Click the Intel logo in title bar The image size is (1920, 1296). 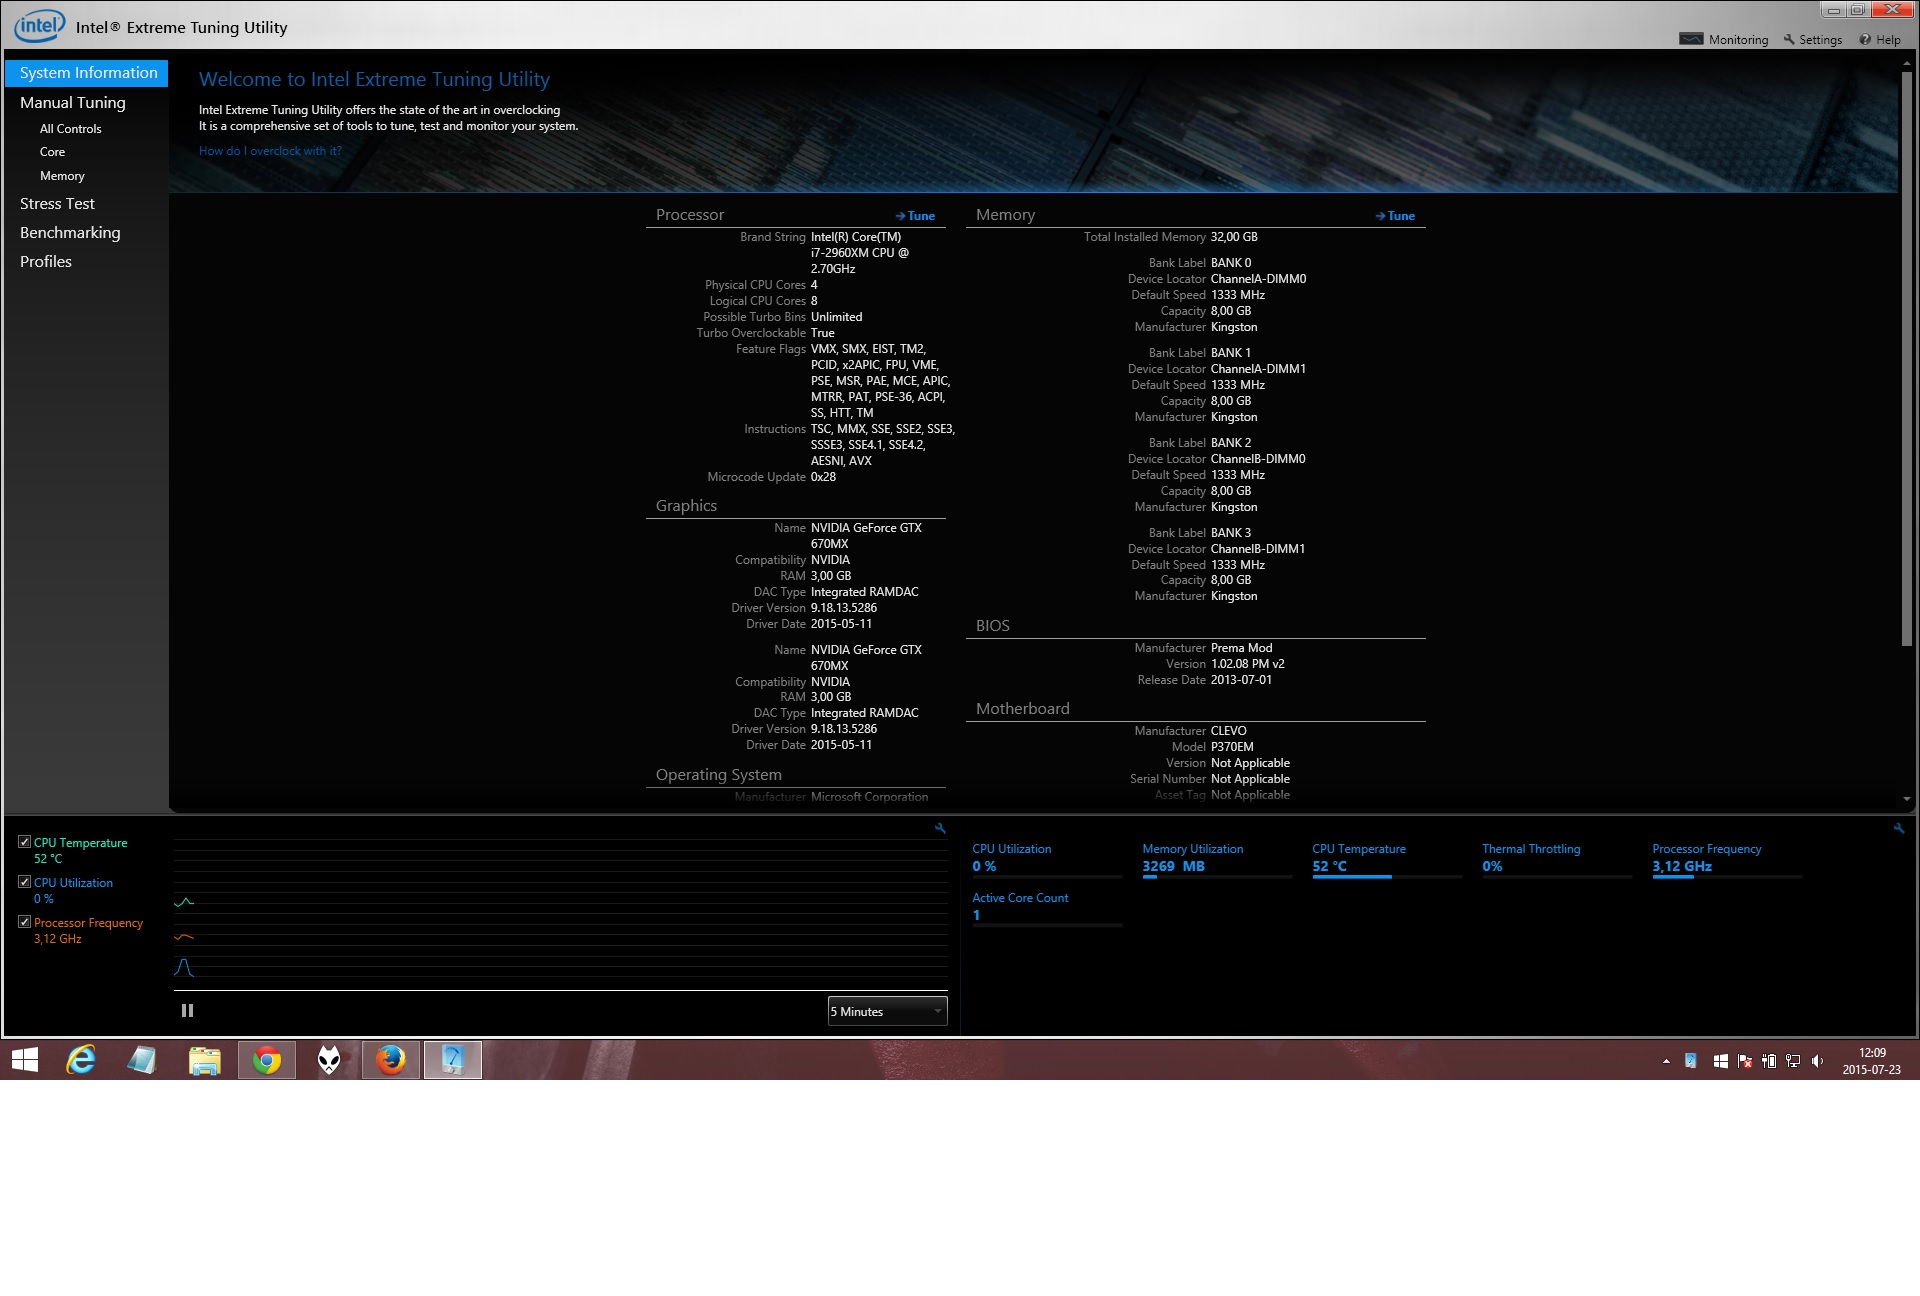[39, 26]
